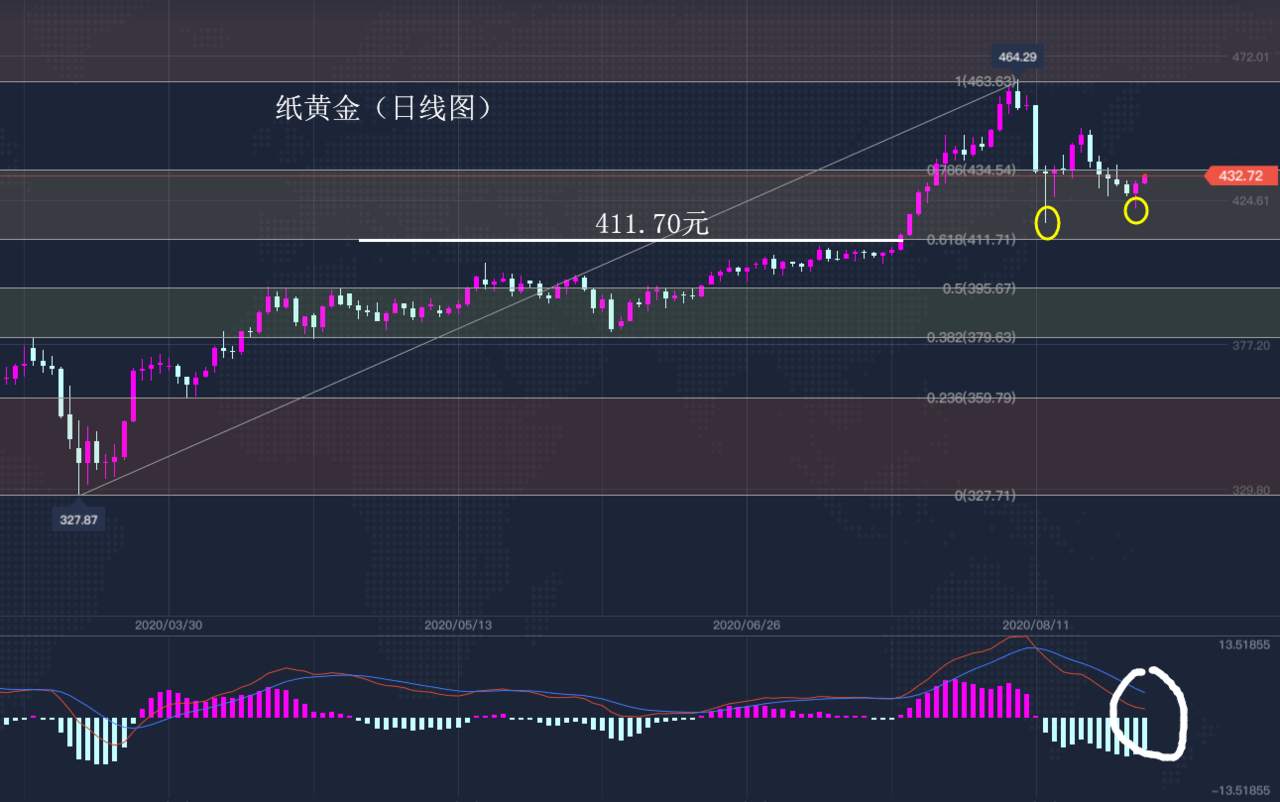Click the 411.70元 annotation text
This screenshot has width=1280, height=802.
coord(652,223)
